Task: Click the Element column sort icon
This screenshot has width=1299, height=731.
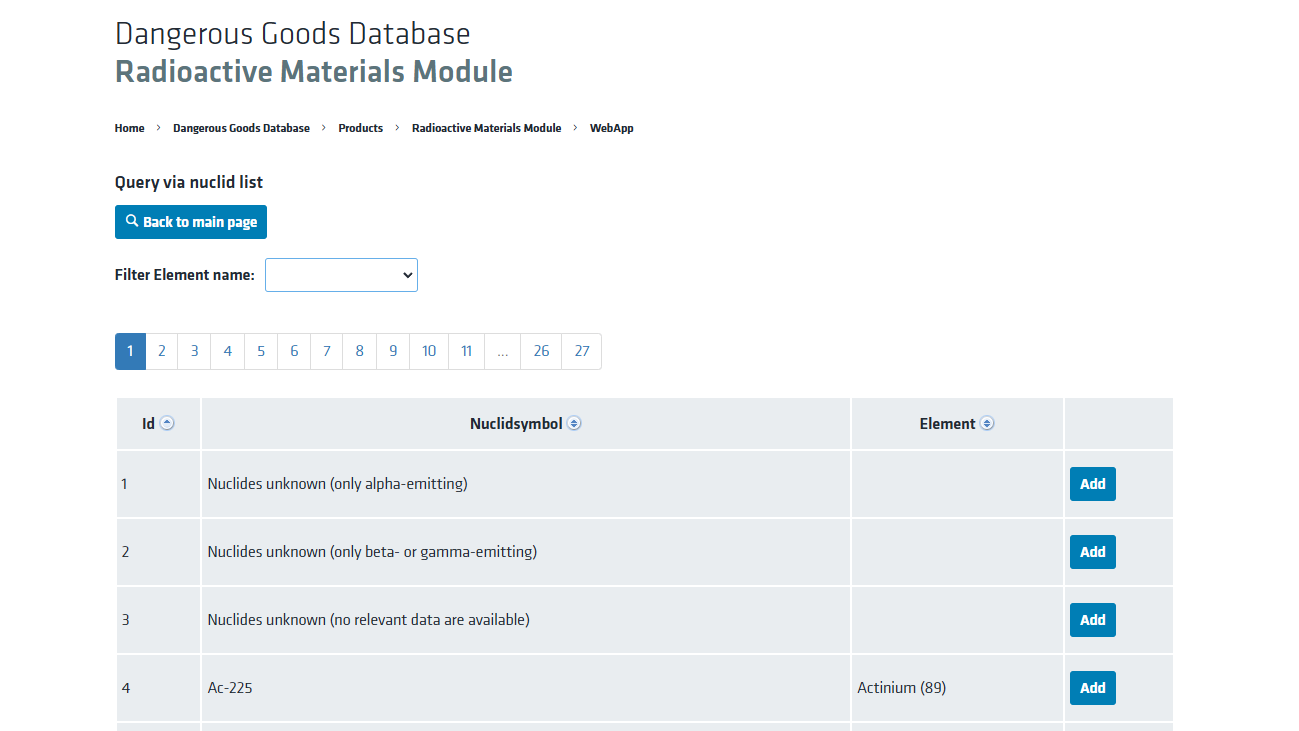Action: [987, 424]
